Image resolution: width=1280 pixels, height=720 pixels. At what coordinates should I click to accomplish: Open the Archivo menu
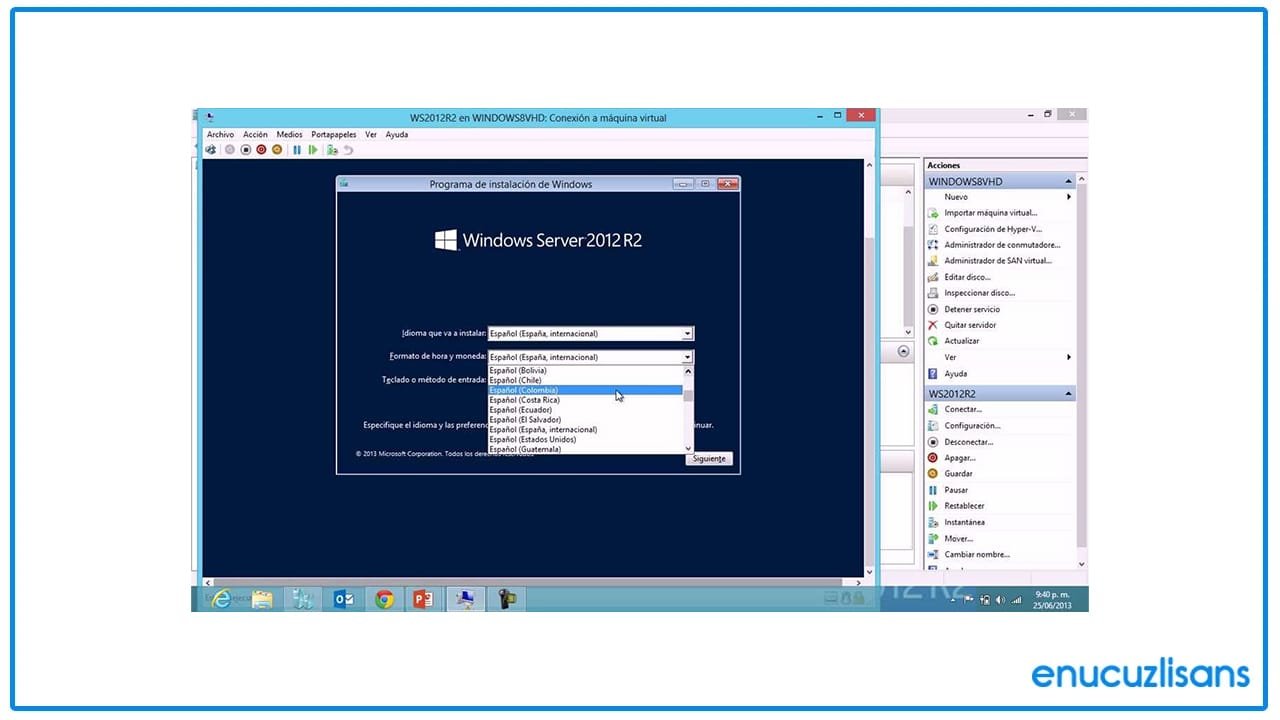[220, 134]
